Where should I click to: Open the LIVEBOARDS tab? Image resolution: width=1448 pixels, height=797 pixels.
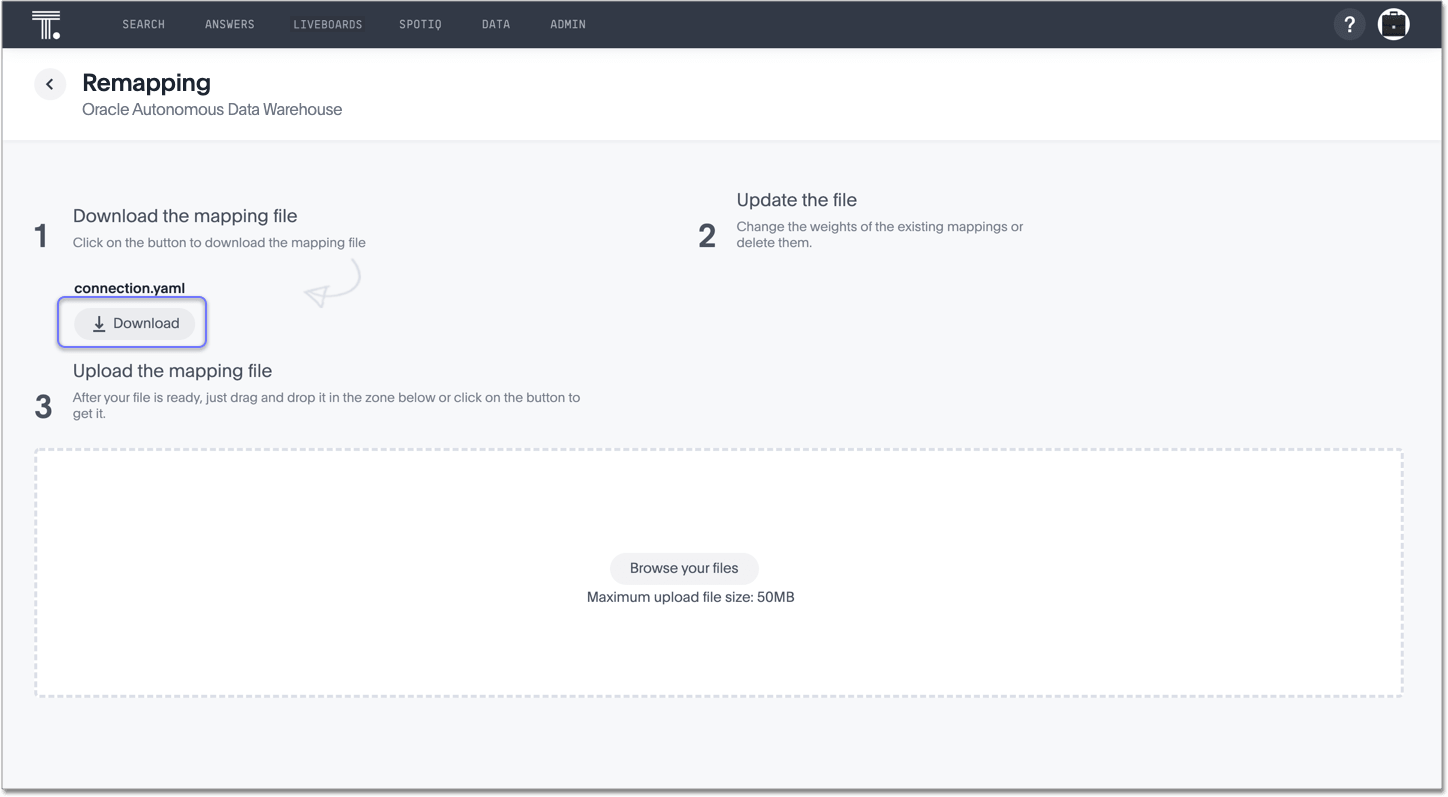(x=327, y=24)
